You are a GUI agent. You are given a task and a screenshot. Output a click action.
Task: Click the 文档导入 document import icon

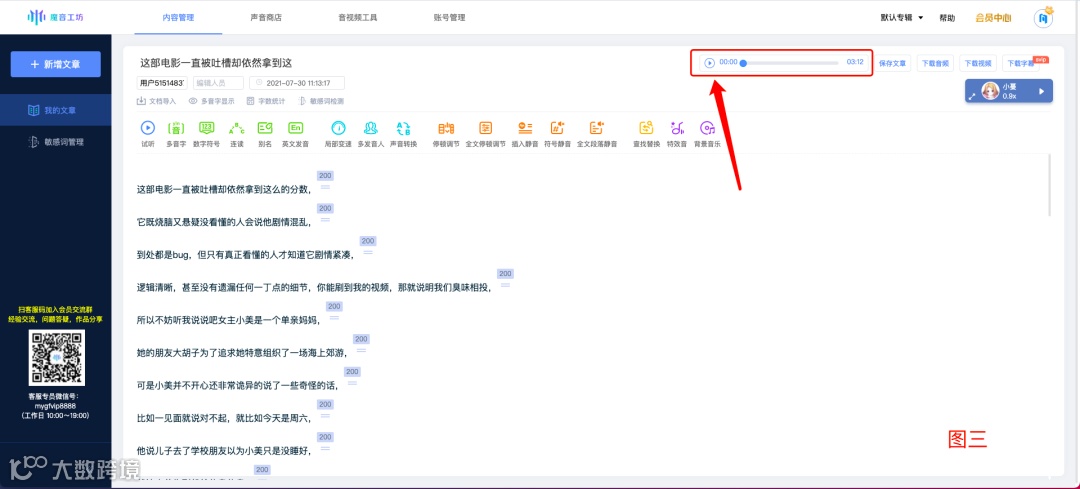(x=141, y=101)
